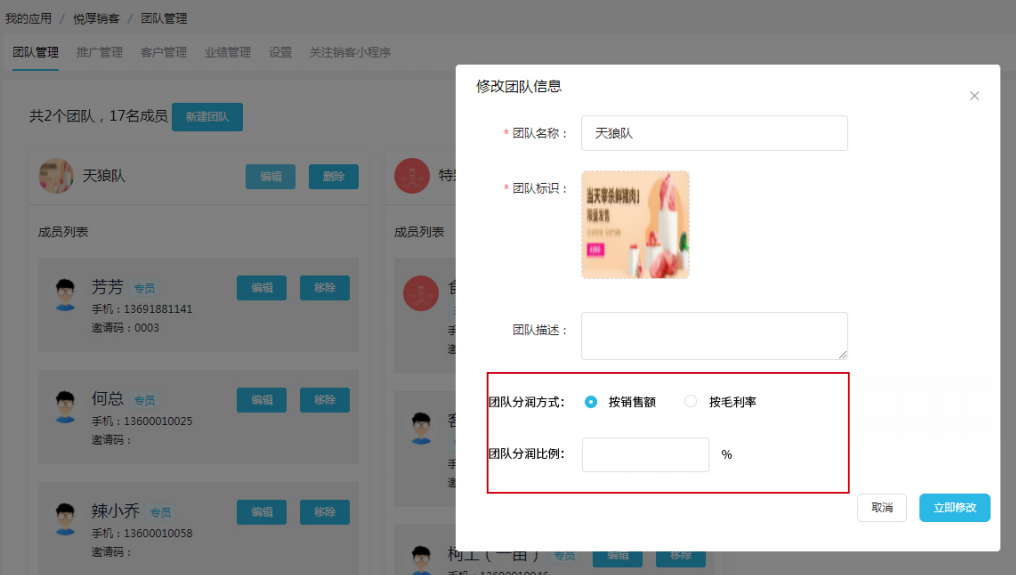This screenshot has width=1016, height=575.
Task: Switch to the 业绩管理 tab
Action: point(227,53)
